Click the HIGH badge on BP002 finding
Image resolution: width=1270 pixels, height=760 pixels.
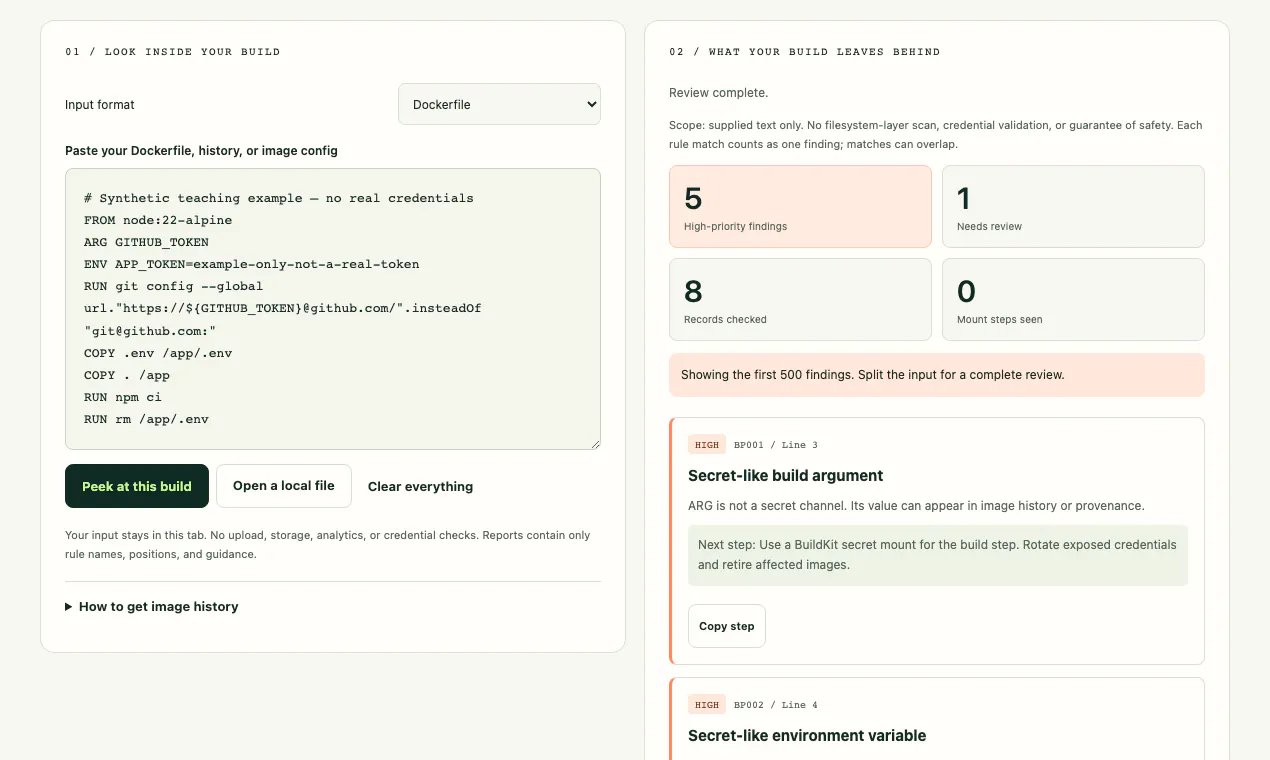click(707, 705)
